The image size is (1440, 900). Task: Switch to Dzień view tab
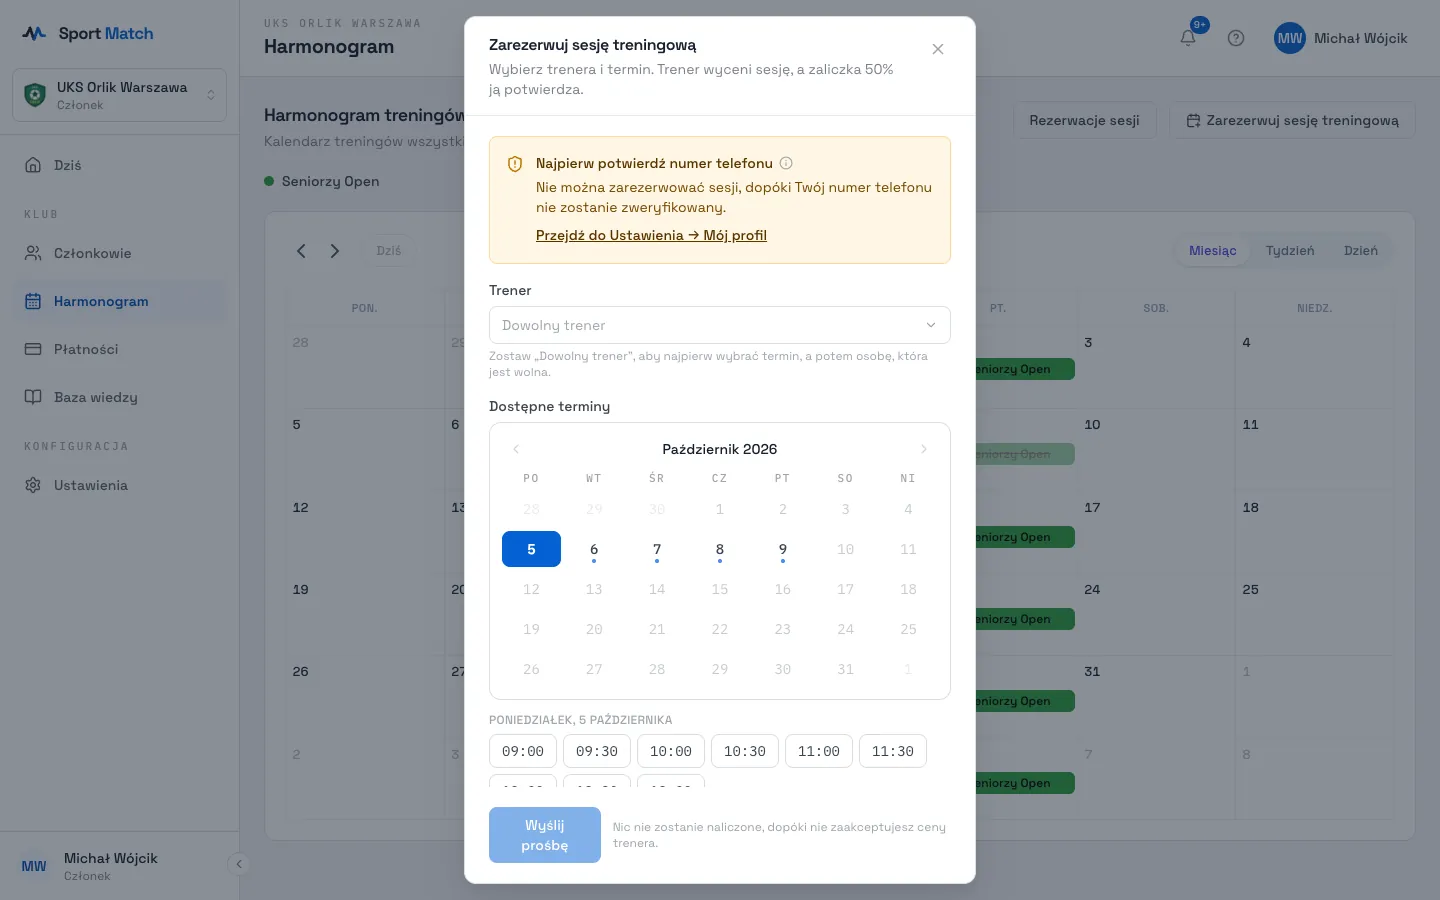(1361, 251)
